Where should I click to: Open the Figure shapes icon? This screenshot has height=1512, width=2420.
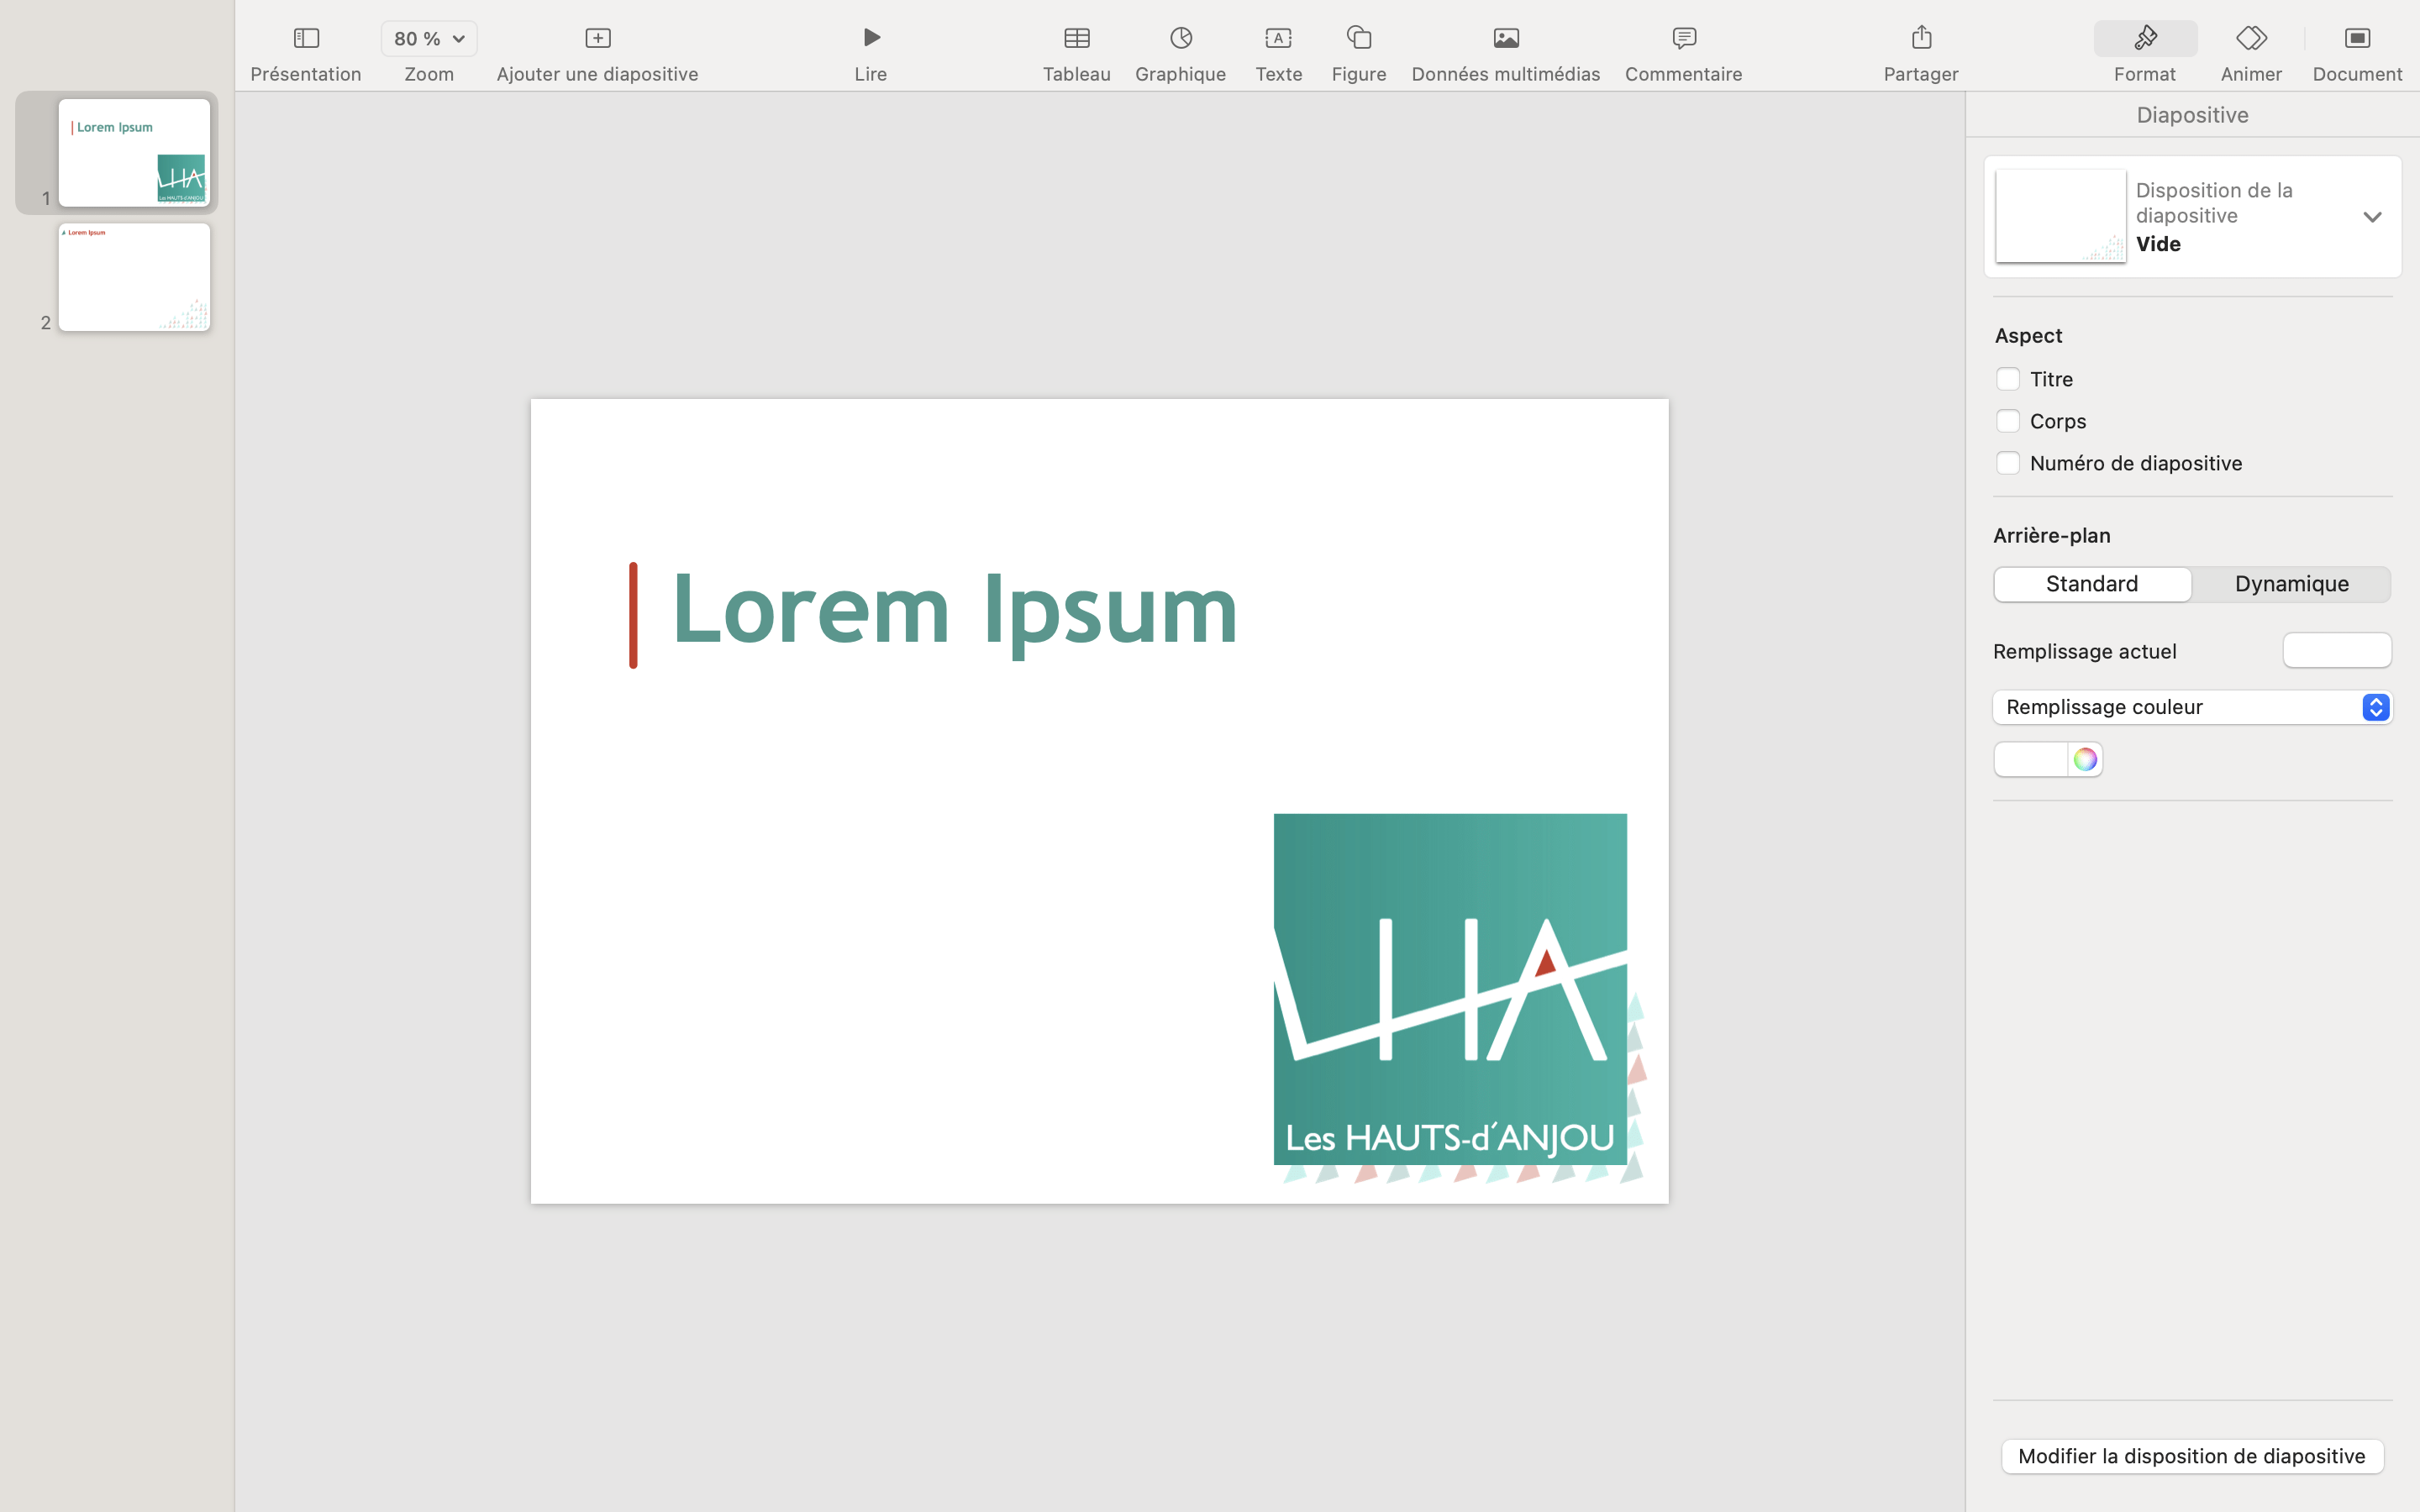pyautogui.click(x=1358, y=38)
